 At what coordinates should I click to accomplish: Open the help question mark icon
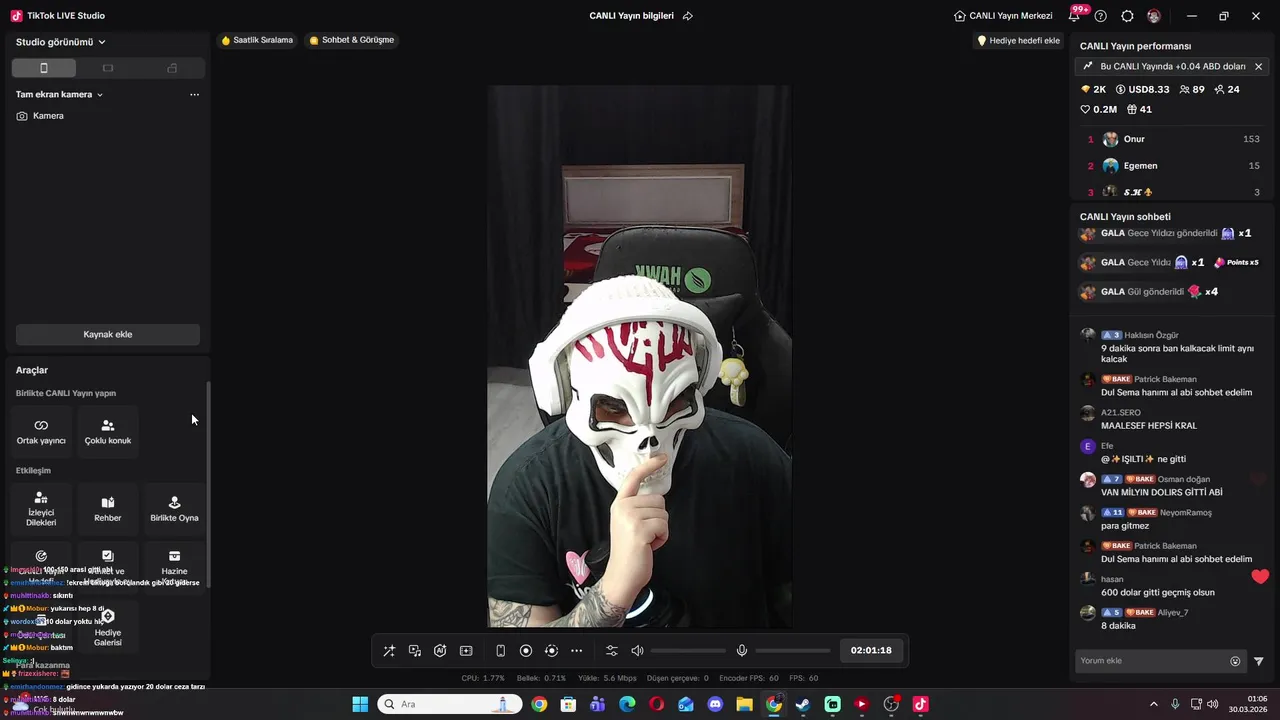[1101, 16]
